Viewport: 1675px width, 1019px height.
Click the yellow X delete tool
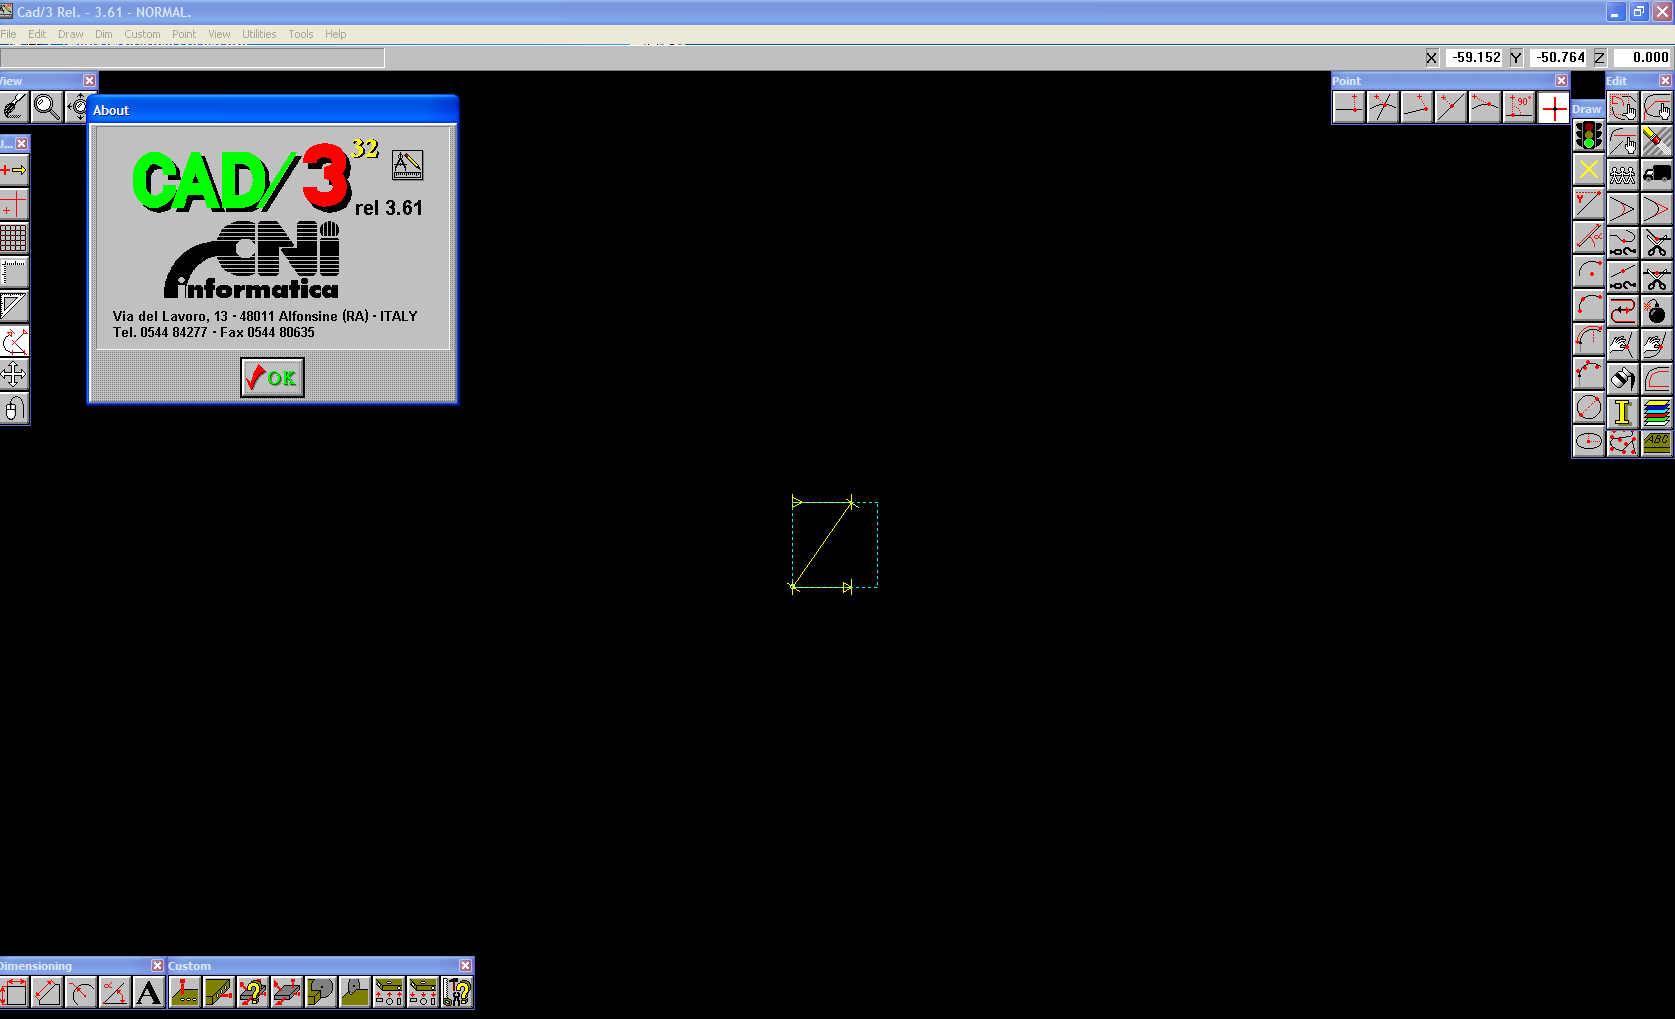click(x=1587, y=171)
